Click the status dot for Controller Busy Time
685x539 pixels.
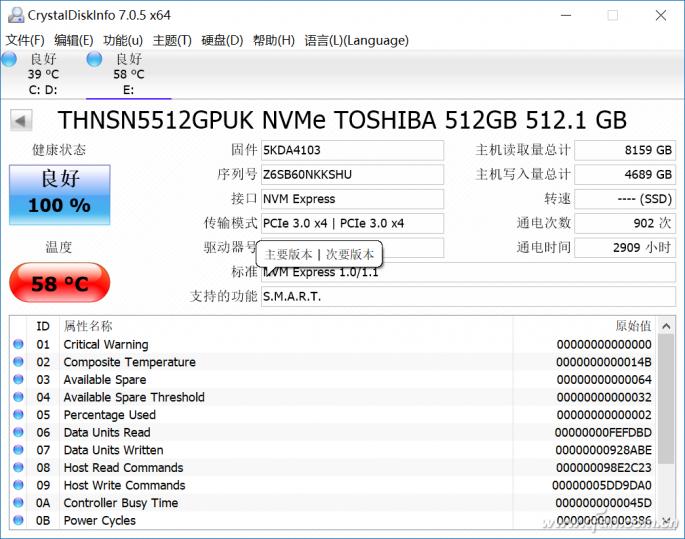[x=18, y=503]
